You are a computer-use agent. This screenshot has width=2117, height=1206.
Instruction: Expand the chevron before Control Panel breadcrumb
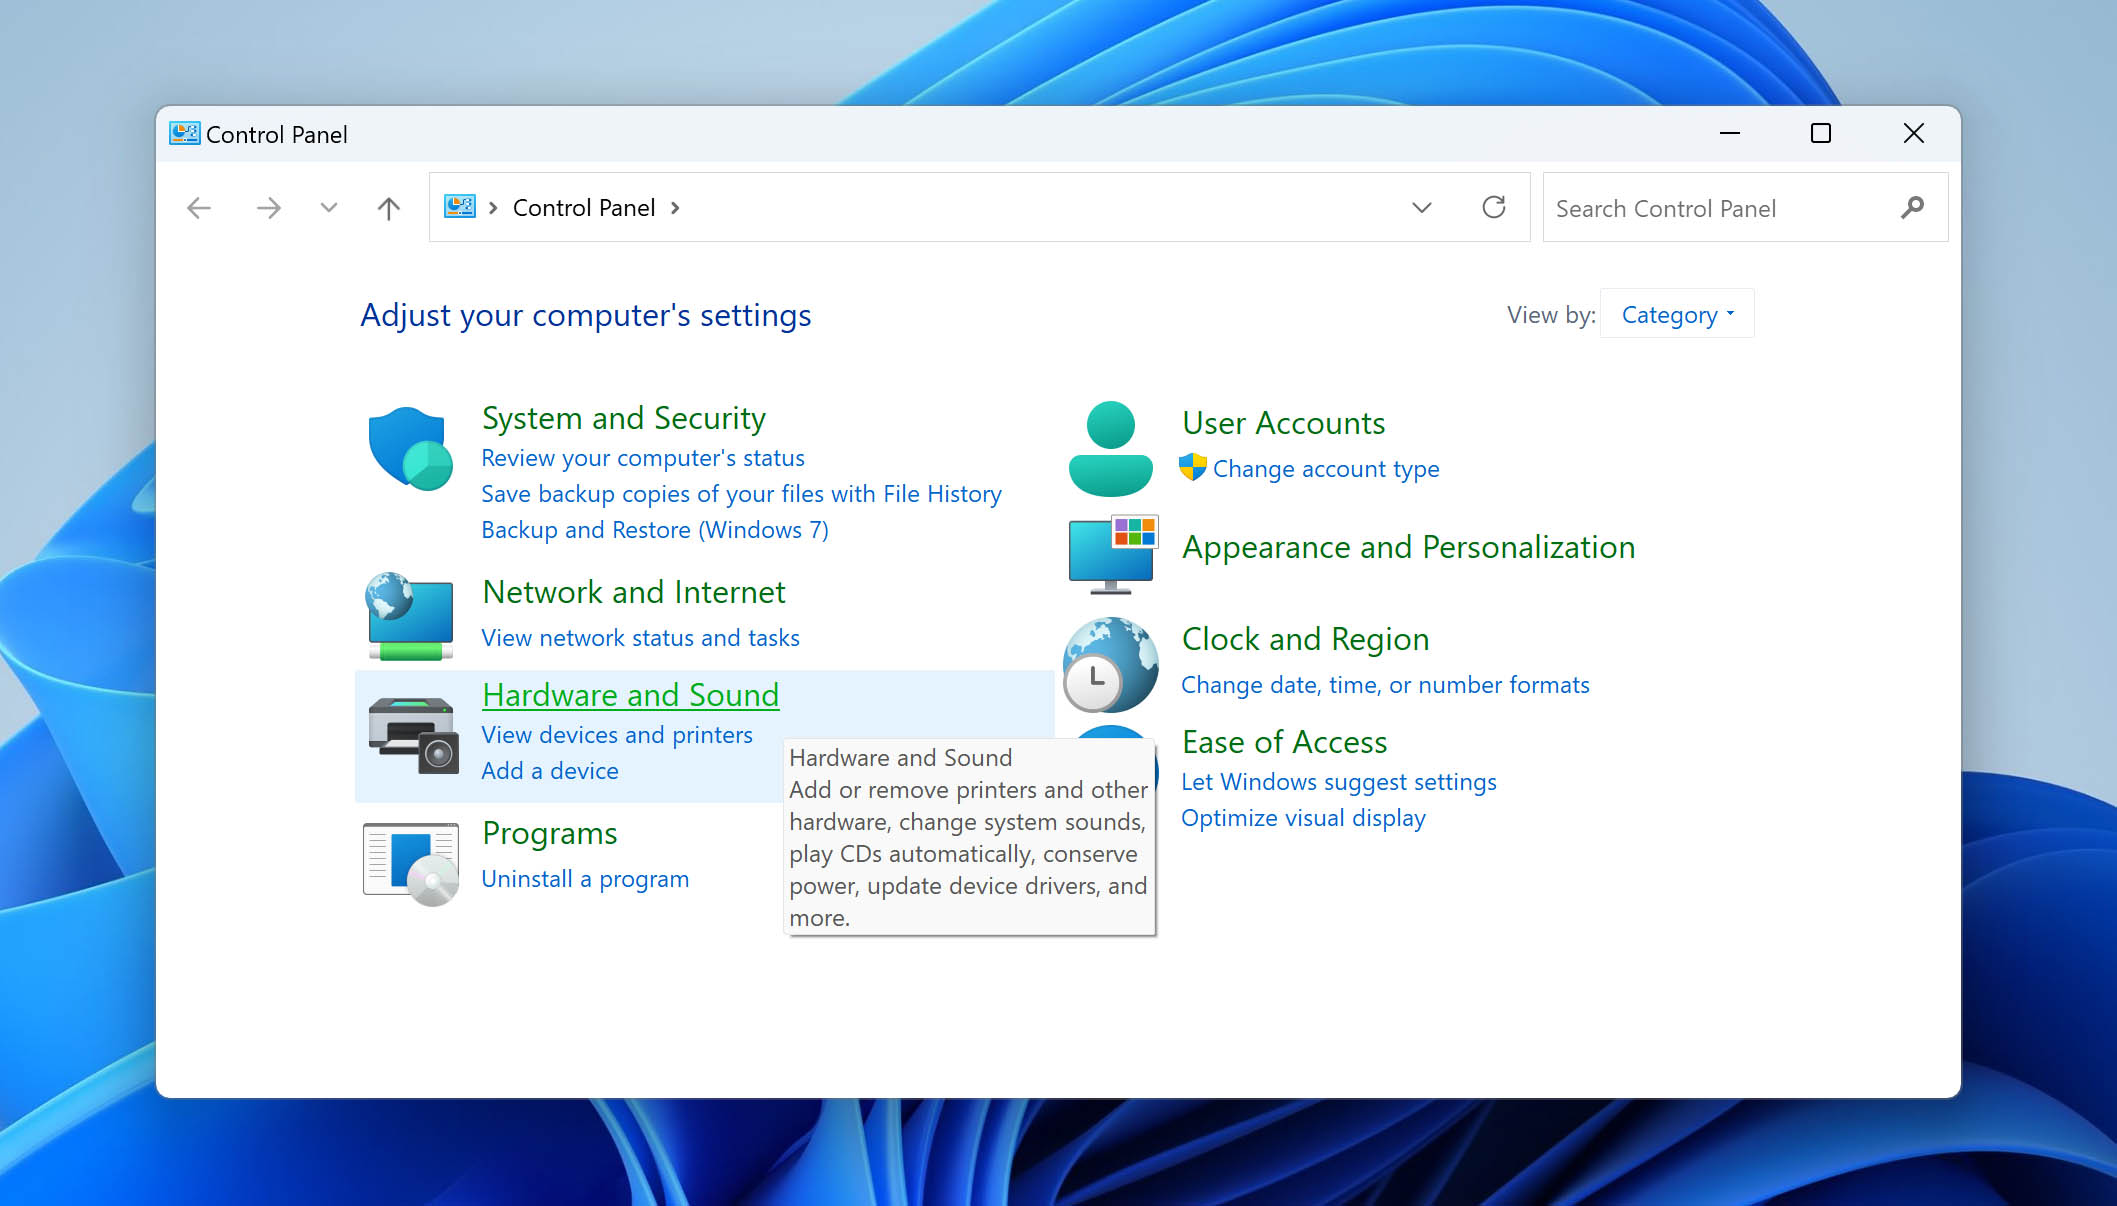click(x=493, y=208)
